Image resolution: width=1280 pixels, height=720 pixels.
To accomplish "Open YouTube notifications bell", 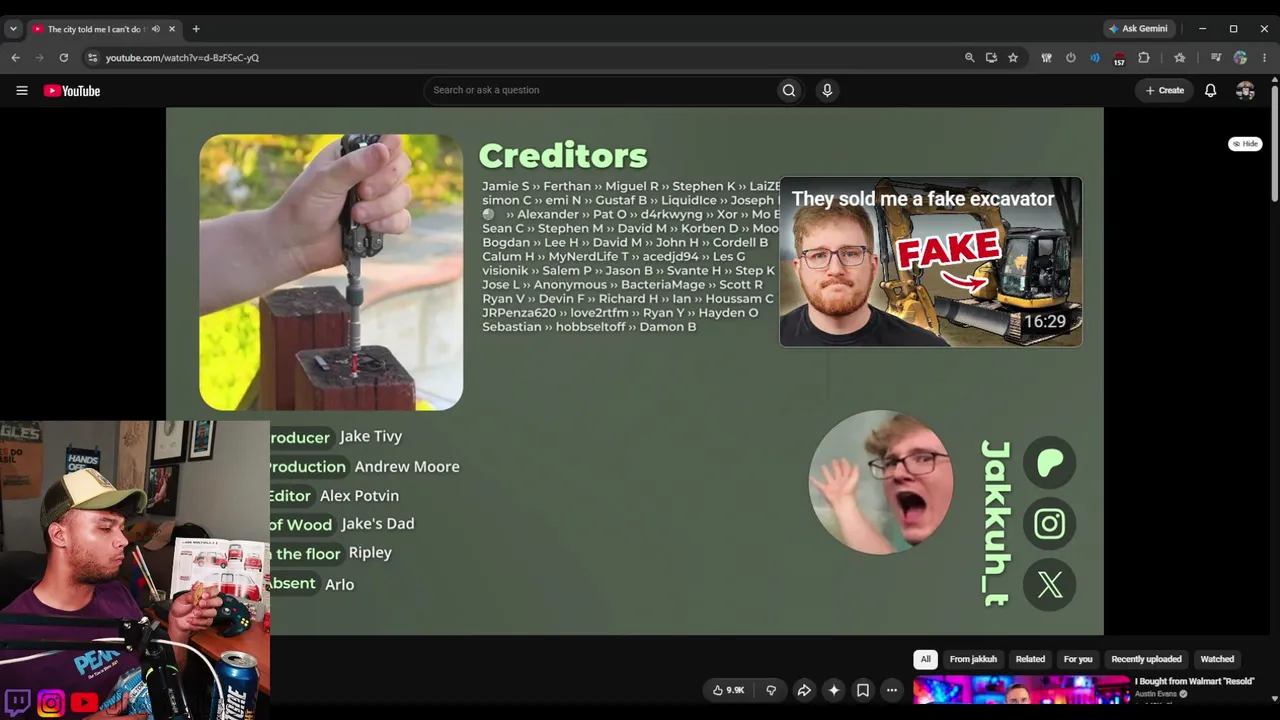I will point(1210,90).
